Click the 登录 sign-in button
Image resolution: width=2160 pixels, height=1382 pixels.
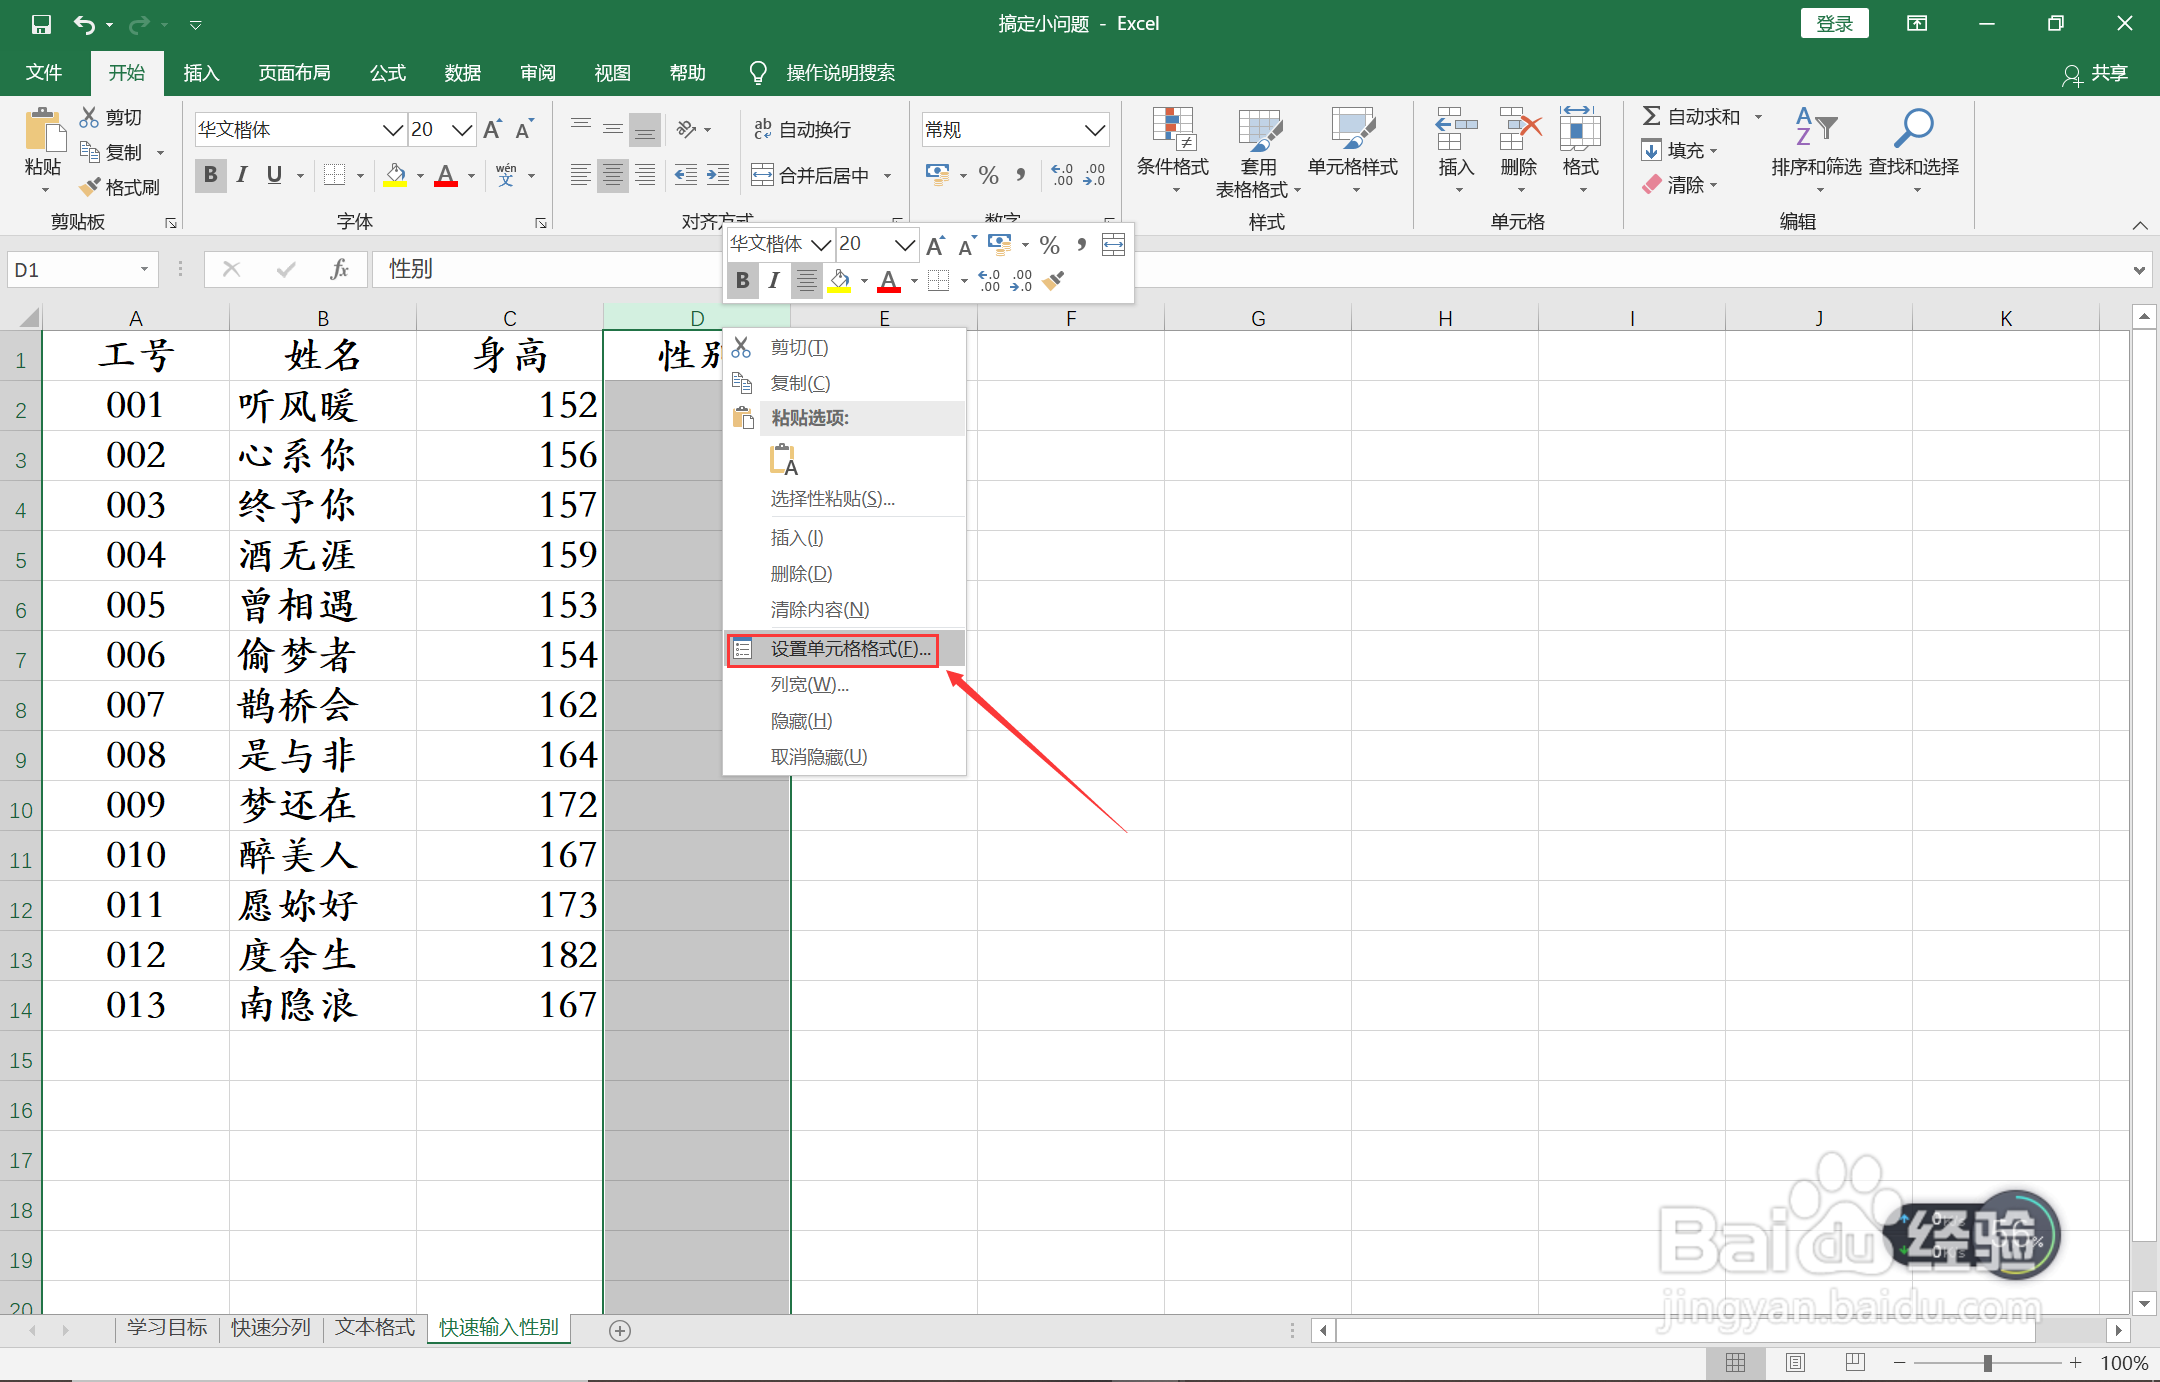(x=1834, y=24)
